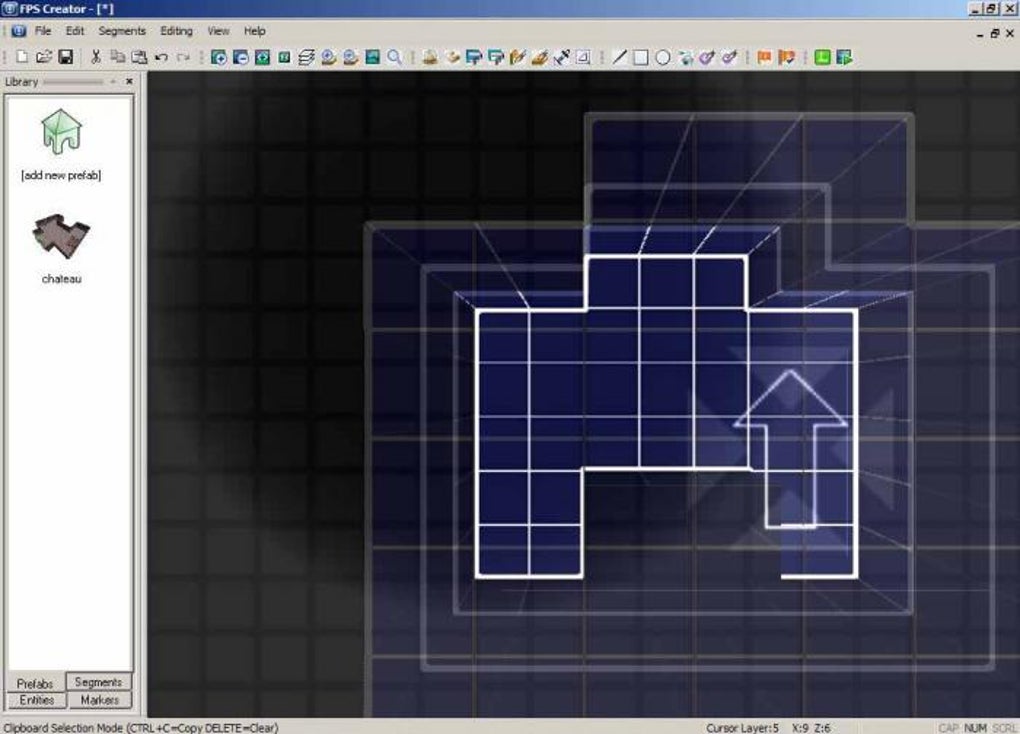This screenshot has width=1020, height=734.
Task: Select the first tan segment mode icon
Action: [430, 57]
